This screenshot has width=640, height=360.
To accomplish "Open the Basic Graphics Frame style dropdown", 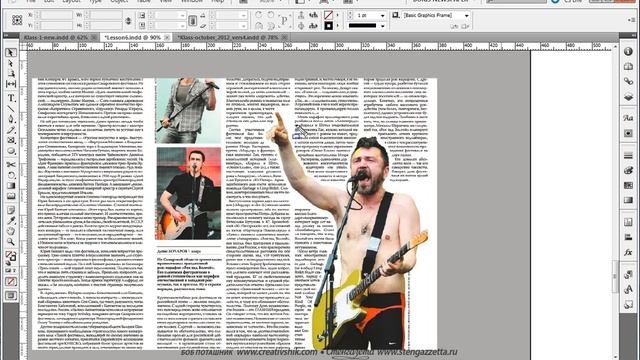I will [466, 16].
